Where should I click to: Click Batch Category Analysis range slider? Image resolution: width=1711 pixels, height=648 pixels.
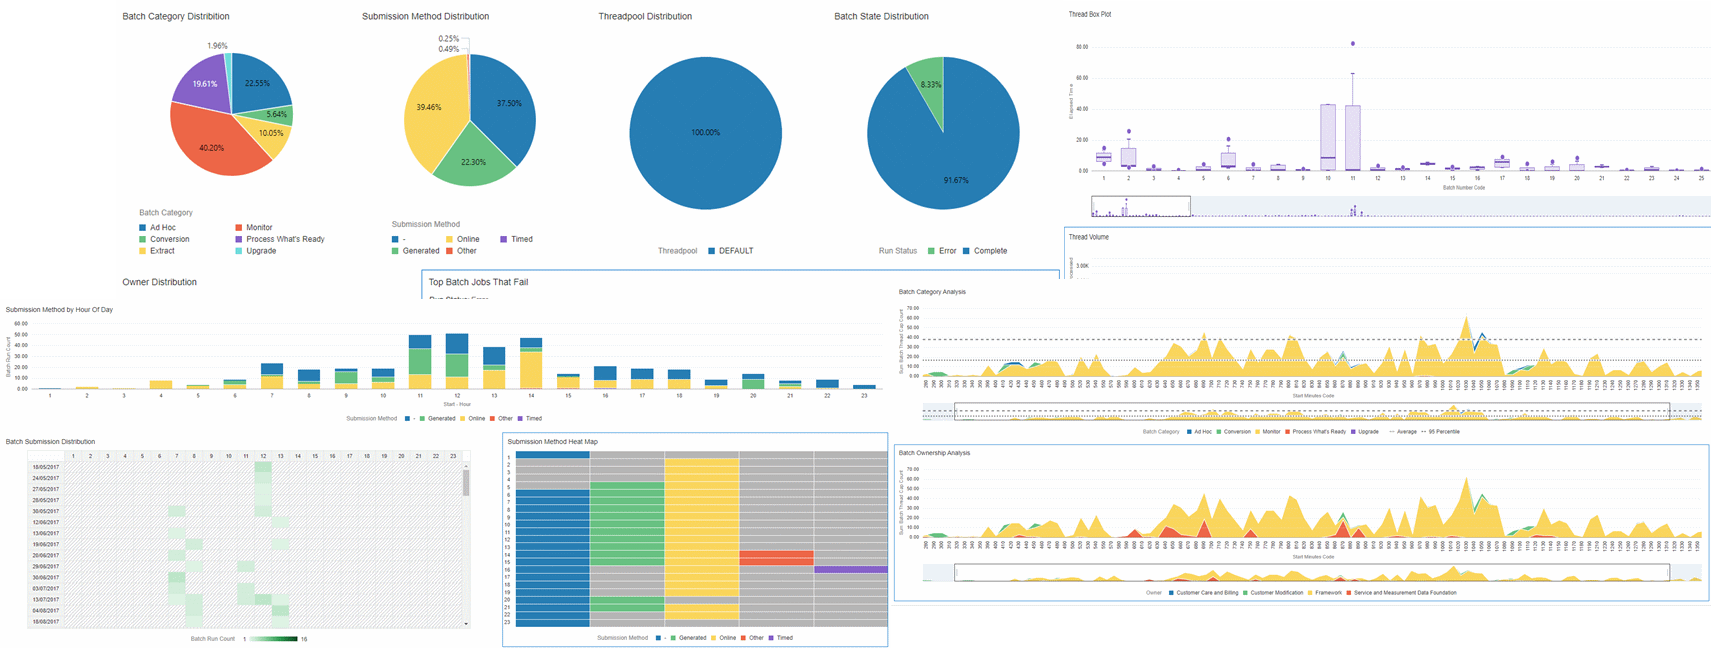[1312, 411]
